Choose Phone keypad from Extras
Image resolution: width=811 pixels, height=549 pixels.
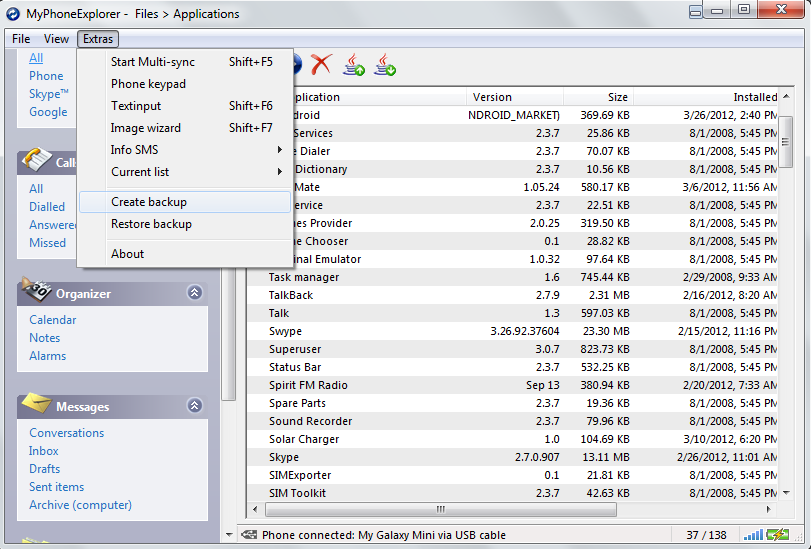185,84
